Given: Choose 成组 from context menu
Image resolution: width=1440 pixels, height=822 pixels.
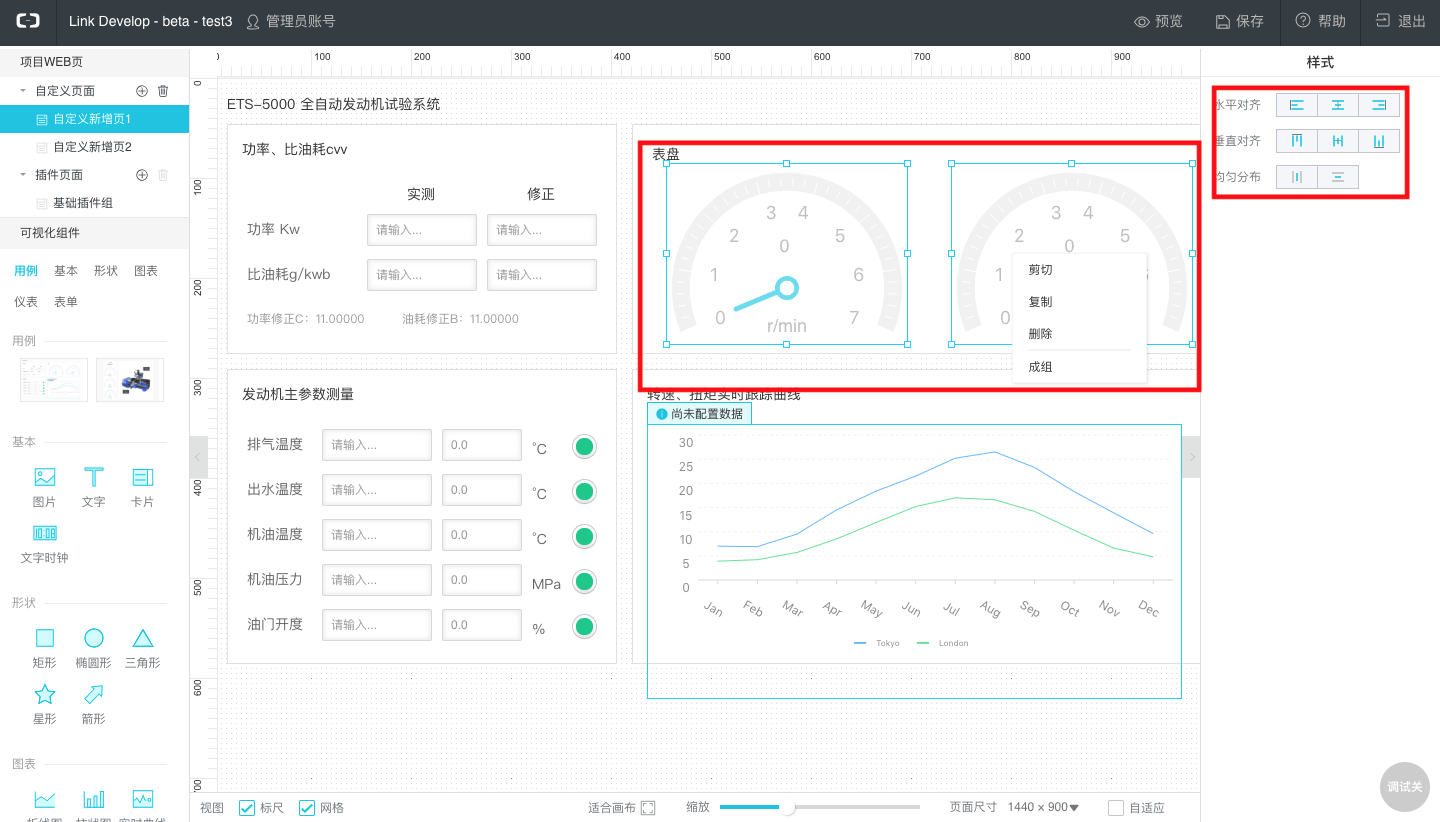Looking at the screenshot, I should [x=1079, y=367].
